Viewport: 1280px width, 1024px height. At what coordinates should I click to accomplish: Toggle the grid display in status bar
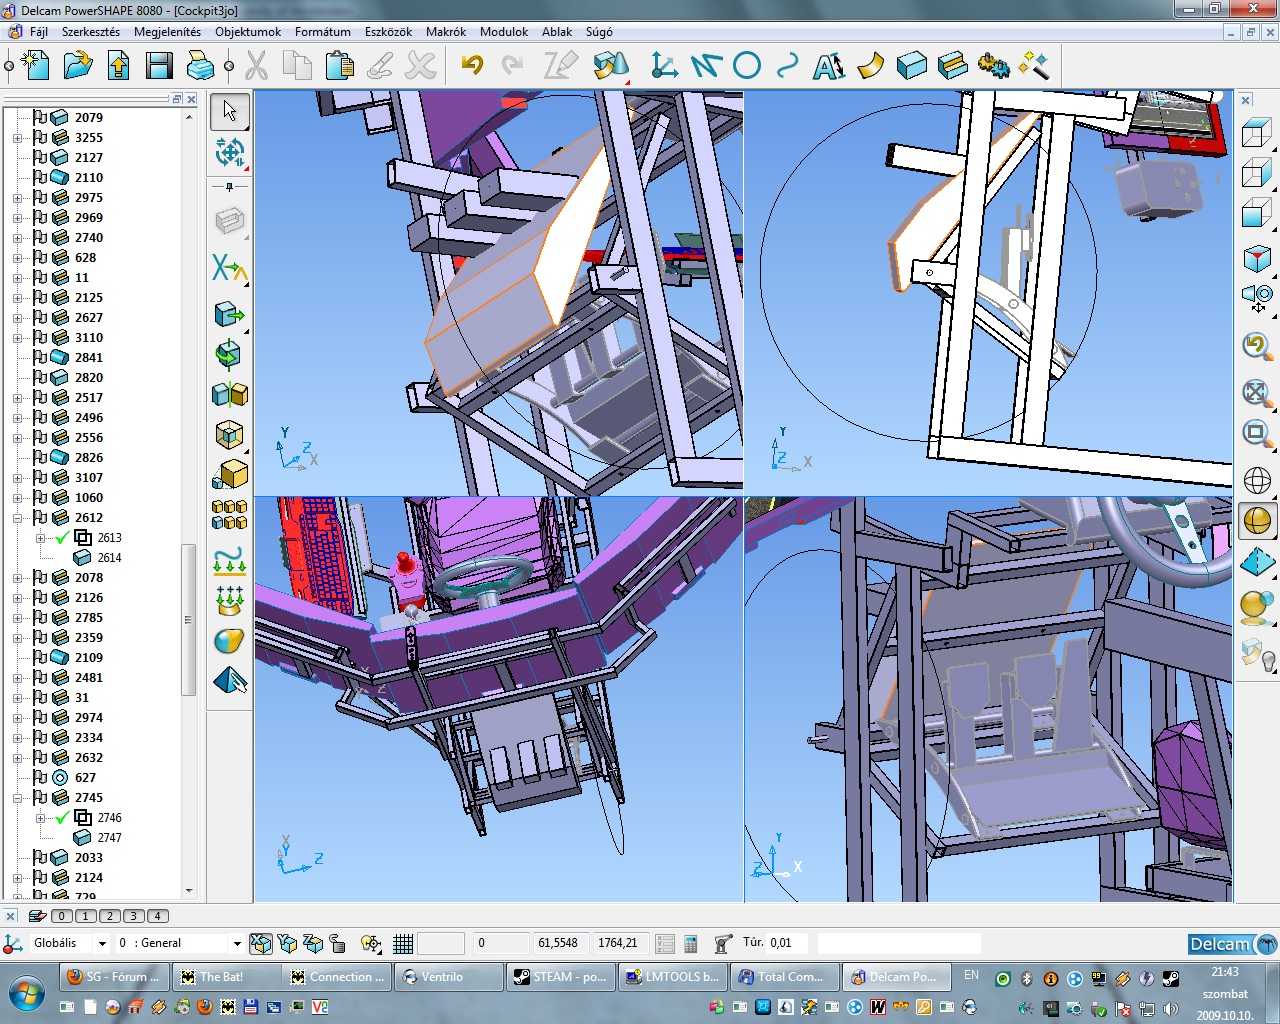point(403,943)
